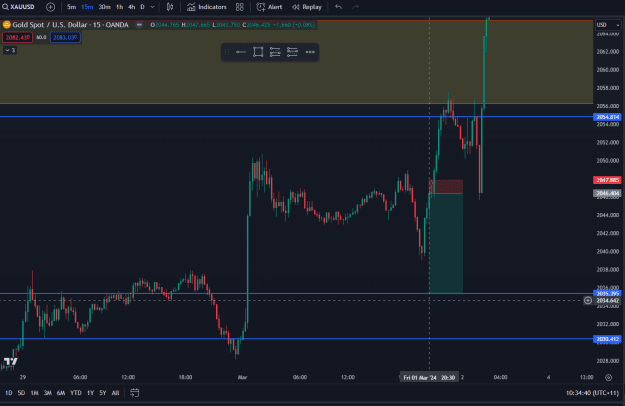625x406 pixels.
Task: Click the blue buy price 2083.03 button
Action: point(65,37)
